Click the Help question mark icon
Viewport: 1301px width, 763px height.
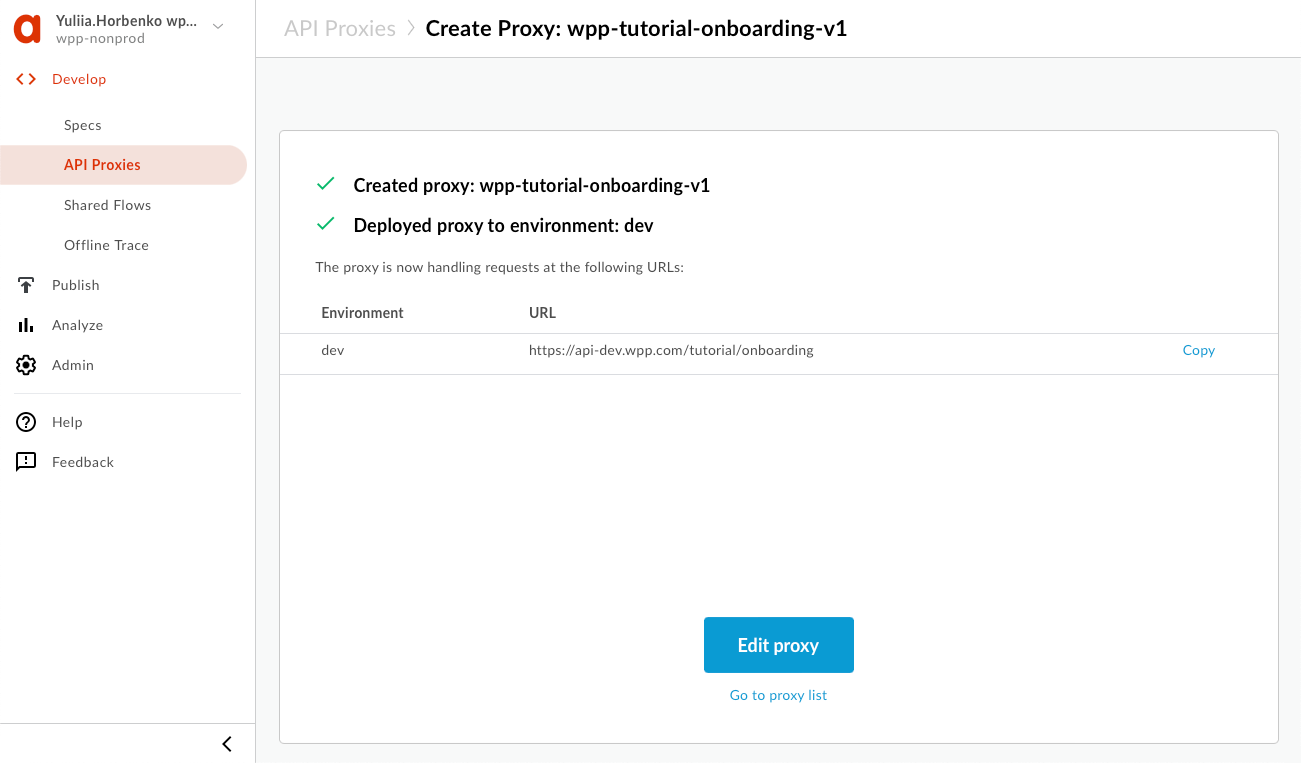[x=26, y=422]
